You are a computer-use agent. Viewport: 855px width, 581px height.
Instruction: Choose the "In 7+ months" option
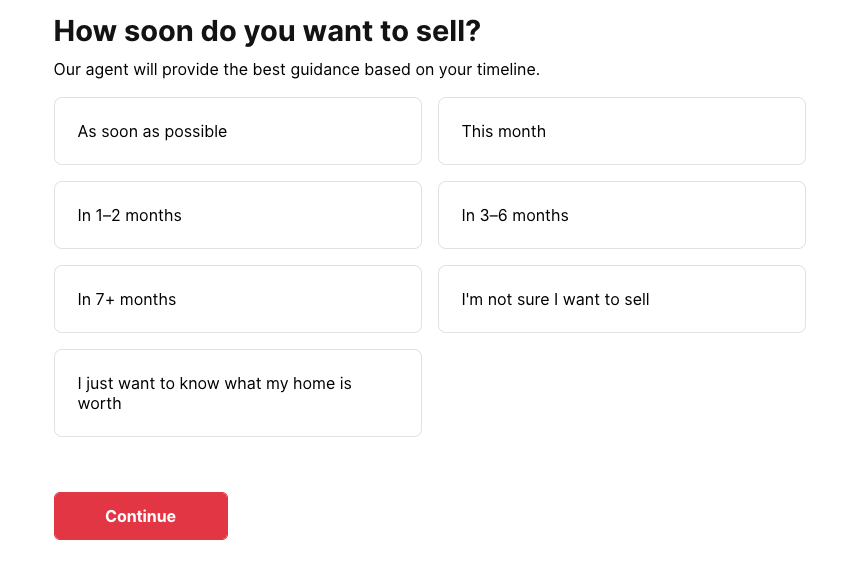tap(237, 299)
